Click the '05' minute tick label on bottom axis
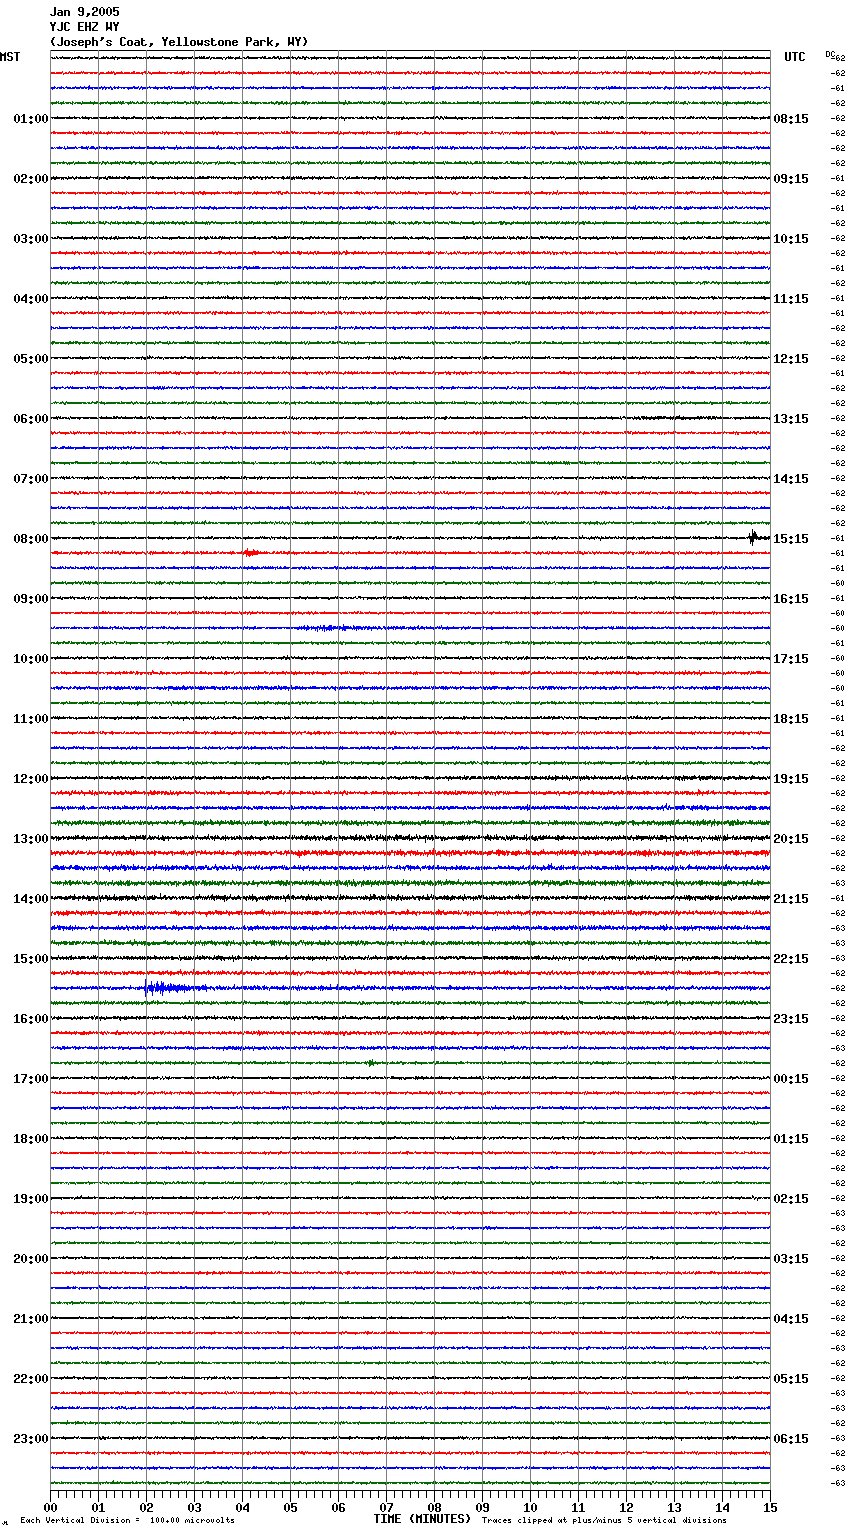The width and height of the screenshot is (850, 1534). tap(290, 1507)
